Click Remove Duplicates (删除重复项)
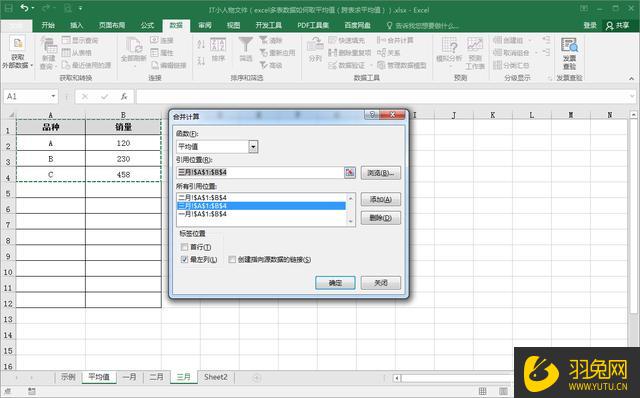Viewport: 640px width, 398px height. pyautogui.click(x=350, y=53)
